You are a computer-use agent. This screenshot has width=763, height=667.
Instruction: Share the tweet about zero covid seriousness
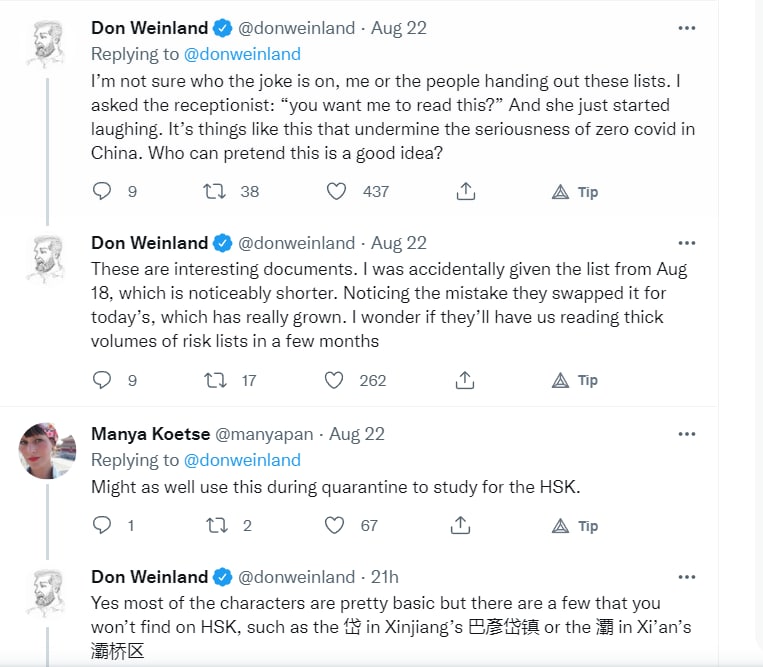(465, 191)
